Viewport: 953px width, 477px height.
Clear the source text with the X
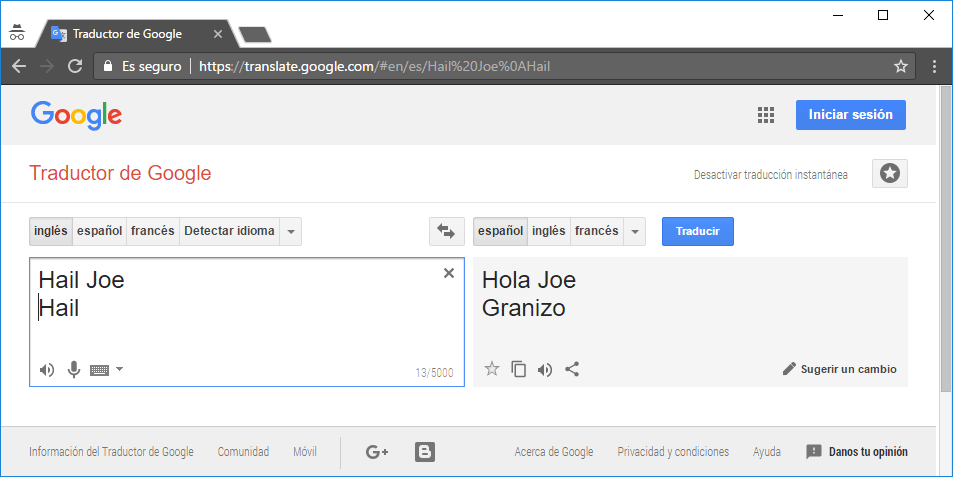coord(449,273)
